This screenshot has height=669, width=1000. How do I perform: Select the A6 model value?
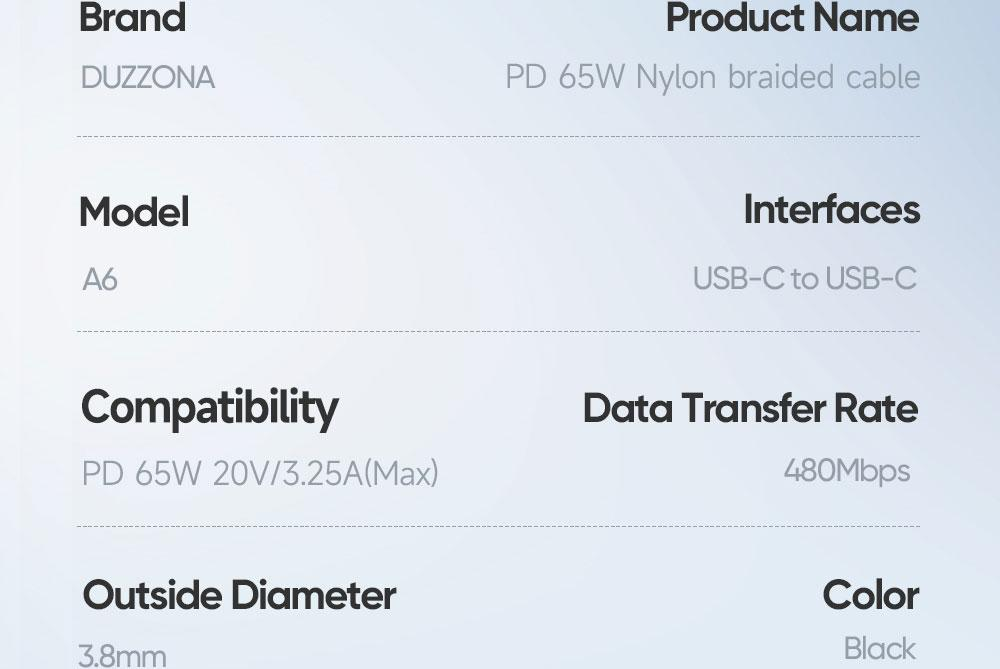click(x=100, y=280)
